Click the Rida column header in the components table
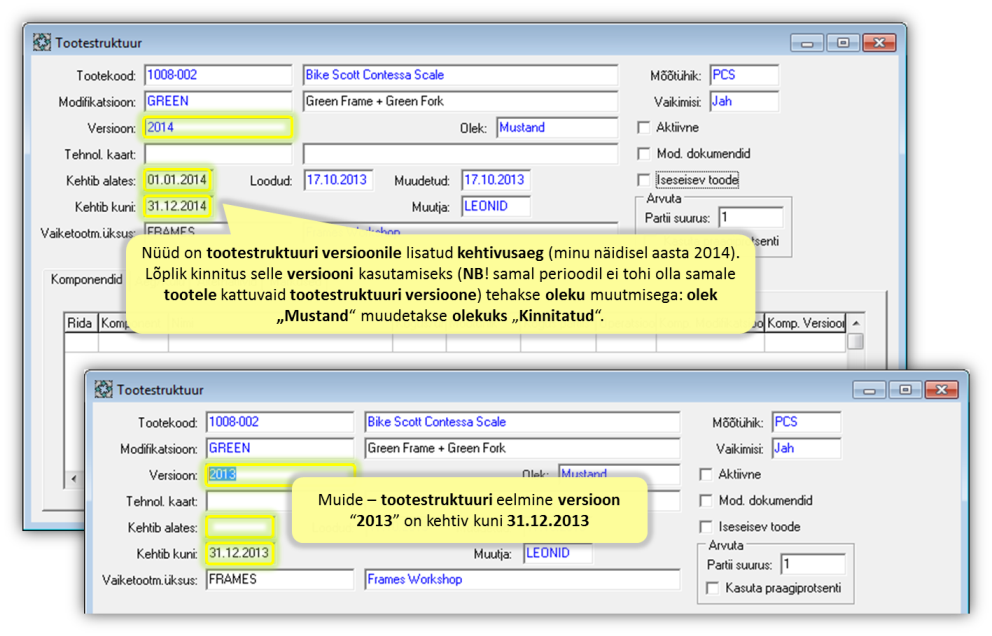The width and height of the screenshot is (992, 636). [x=81, y=323]
